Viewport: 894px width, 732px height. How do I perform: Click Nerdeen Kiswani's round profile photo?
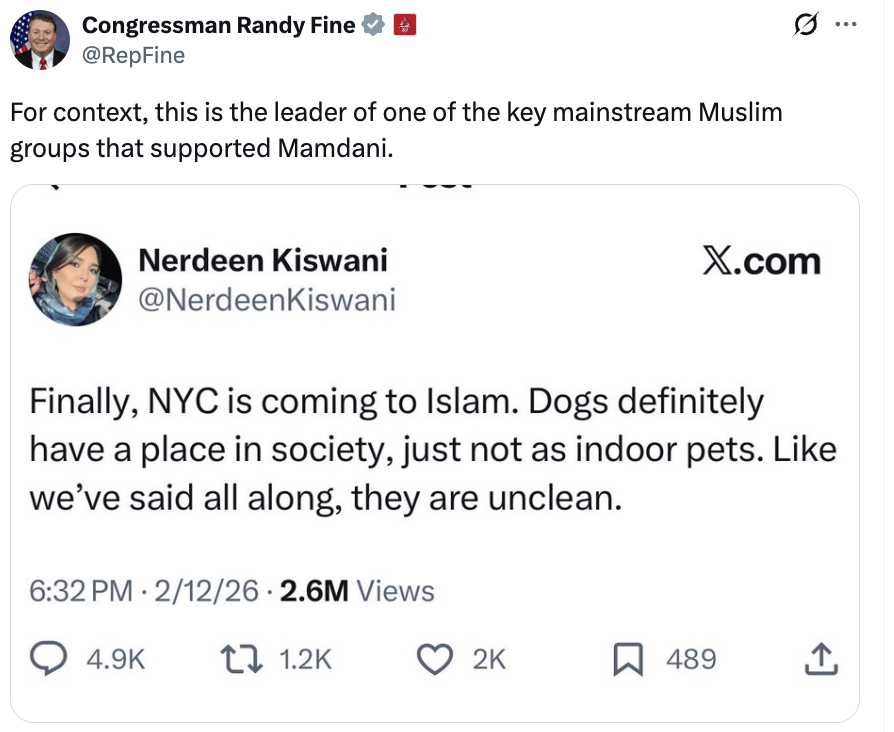75,279
